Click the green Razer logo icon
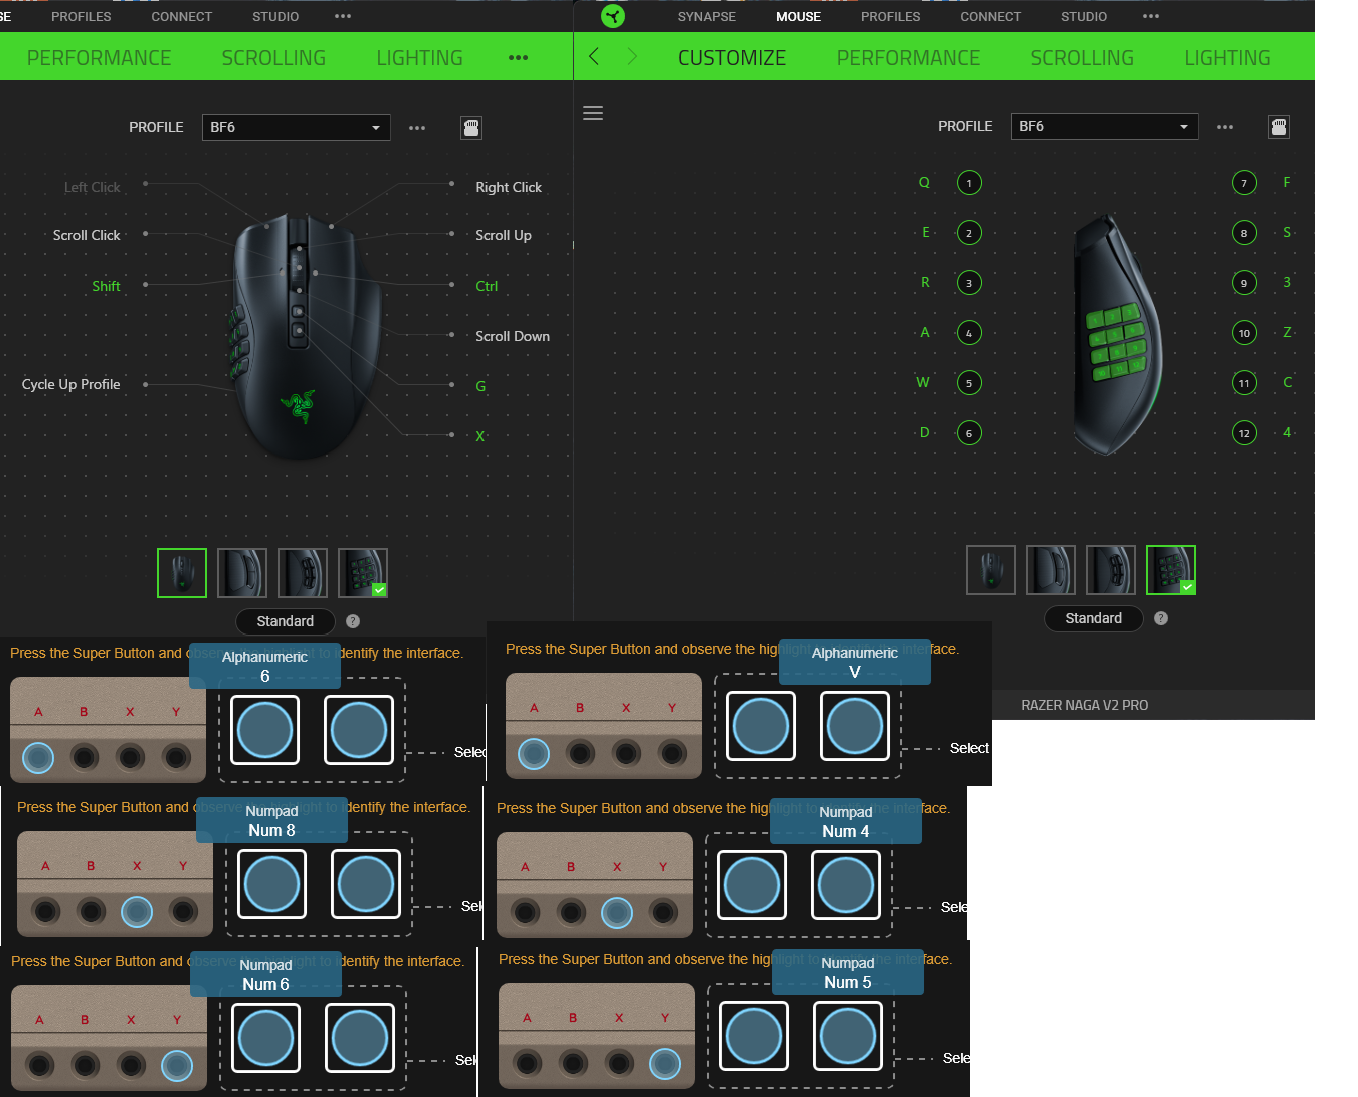The width and height of the screenshot is (1358, 1097). (x=613, y=16)
